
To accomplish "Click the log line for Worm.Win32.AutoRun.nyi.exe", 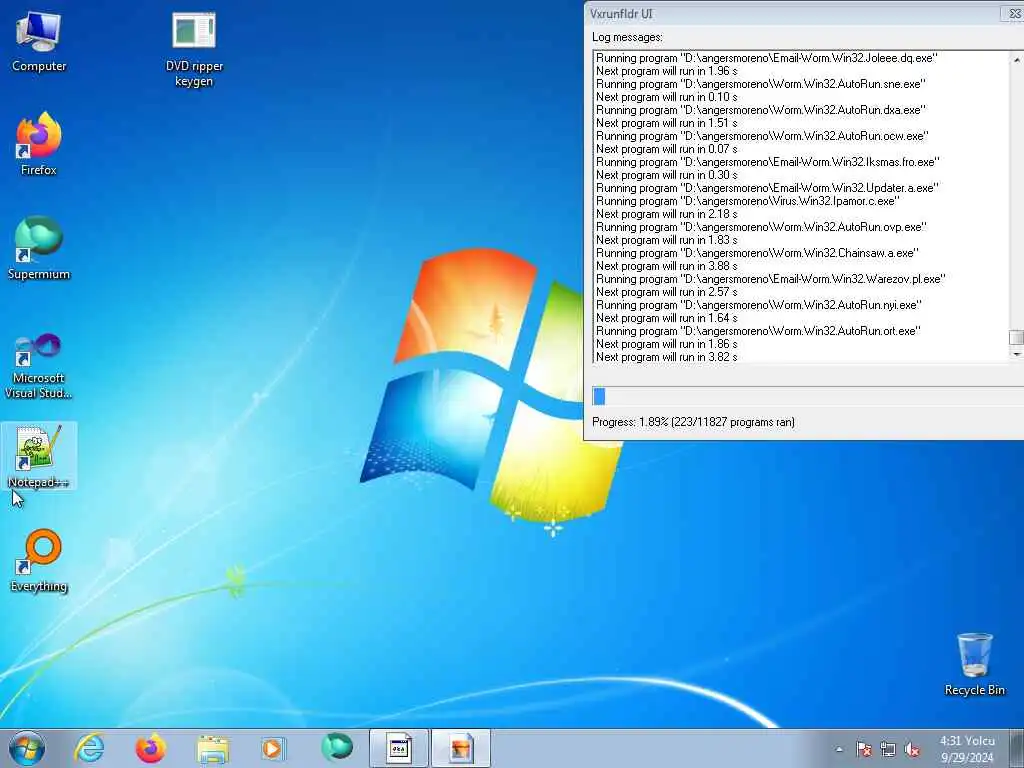I will (759, 305).
